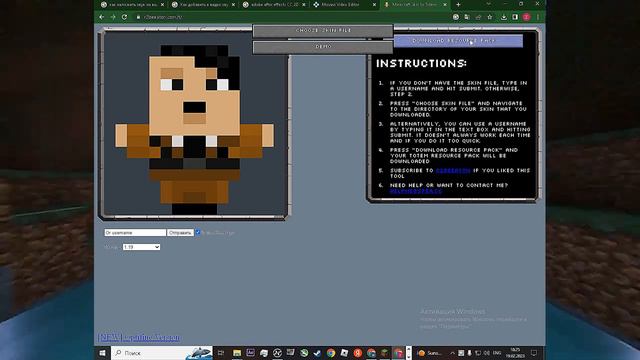Screen dimensions: 640x360
Task: Click the Demo button
Action: pos(323,47)
